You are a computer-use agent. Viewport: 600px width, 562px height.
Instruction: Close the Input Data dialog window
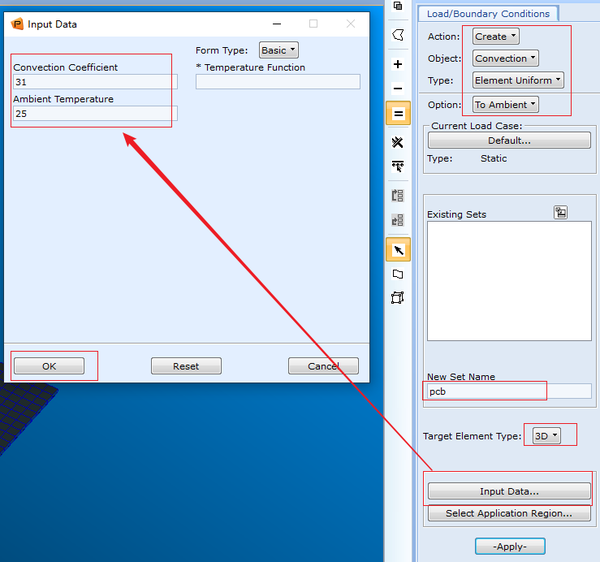coord(351,24)
